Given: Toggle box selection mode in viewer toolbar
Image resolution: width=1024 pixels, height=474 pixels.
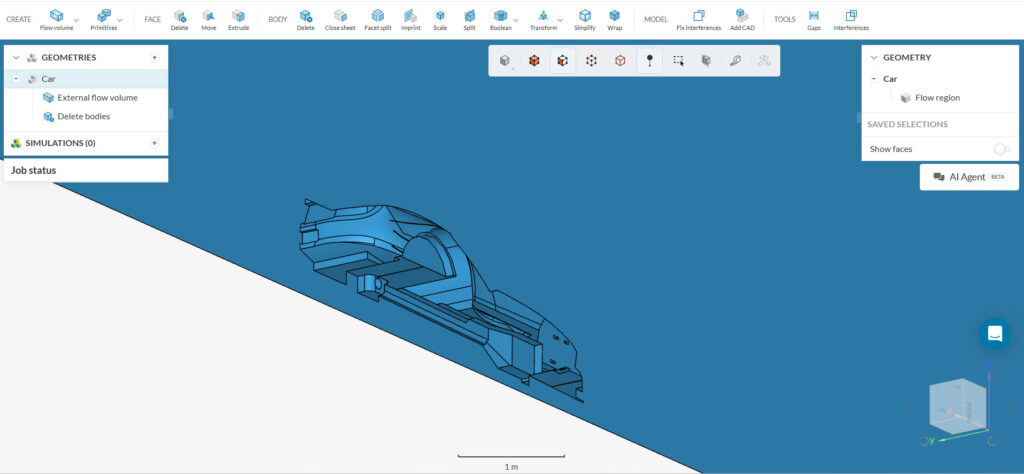Looking at the screenshot, I should click(x=679, y=61).
